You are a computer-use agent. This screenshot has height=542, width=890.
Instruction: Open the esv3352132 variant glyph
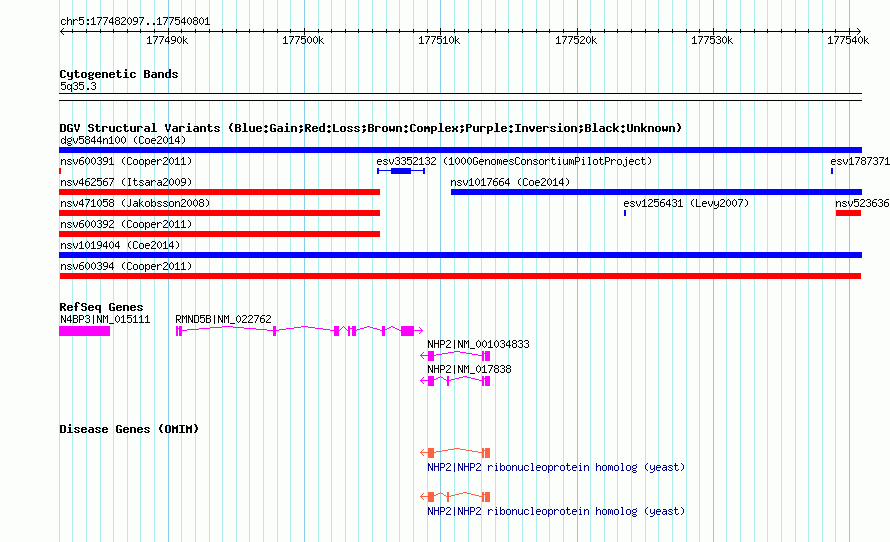401,171
